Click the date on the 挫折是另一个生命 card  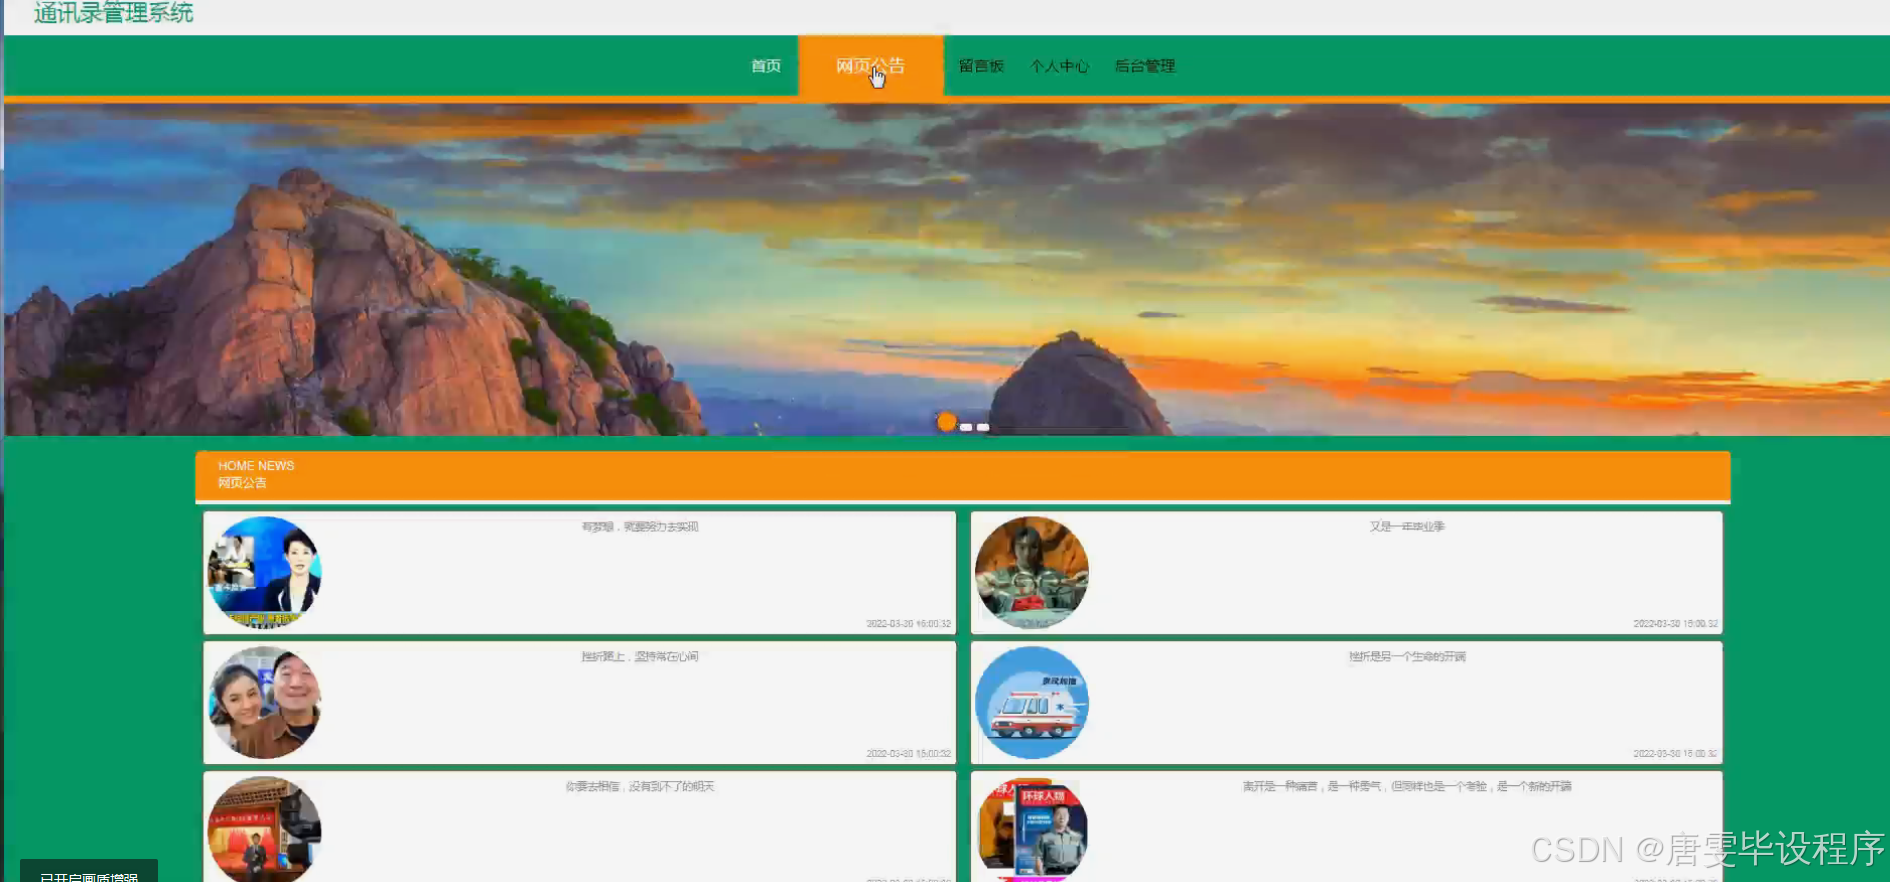click(x=1675, y=754)
